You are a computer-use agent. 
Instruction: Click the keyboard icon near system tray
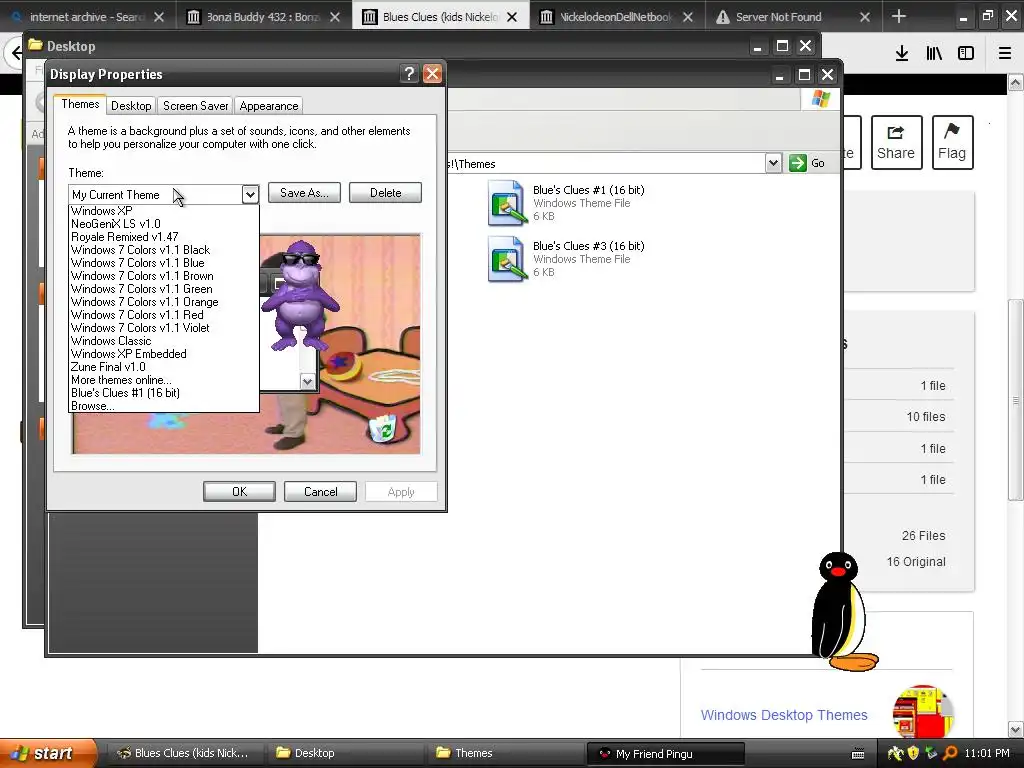tap(858, 754)
